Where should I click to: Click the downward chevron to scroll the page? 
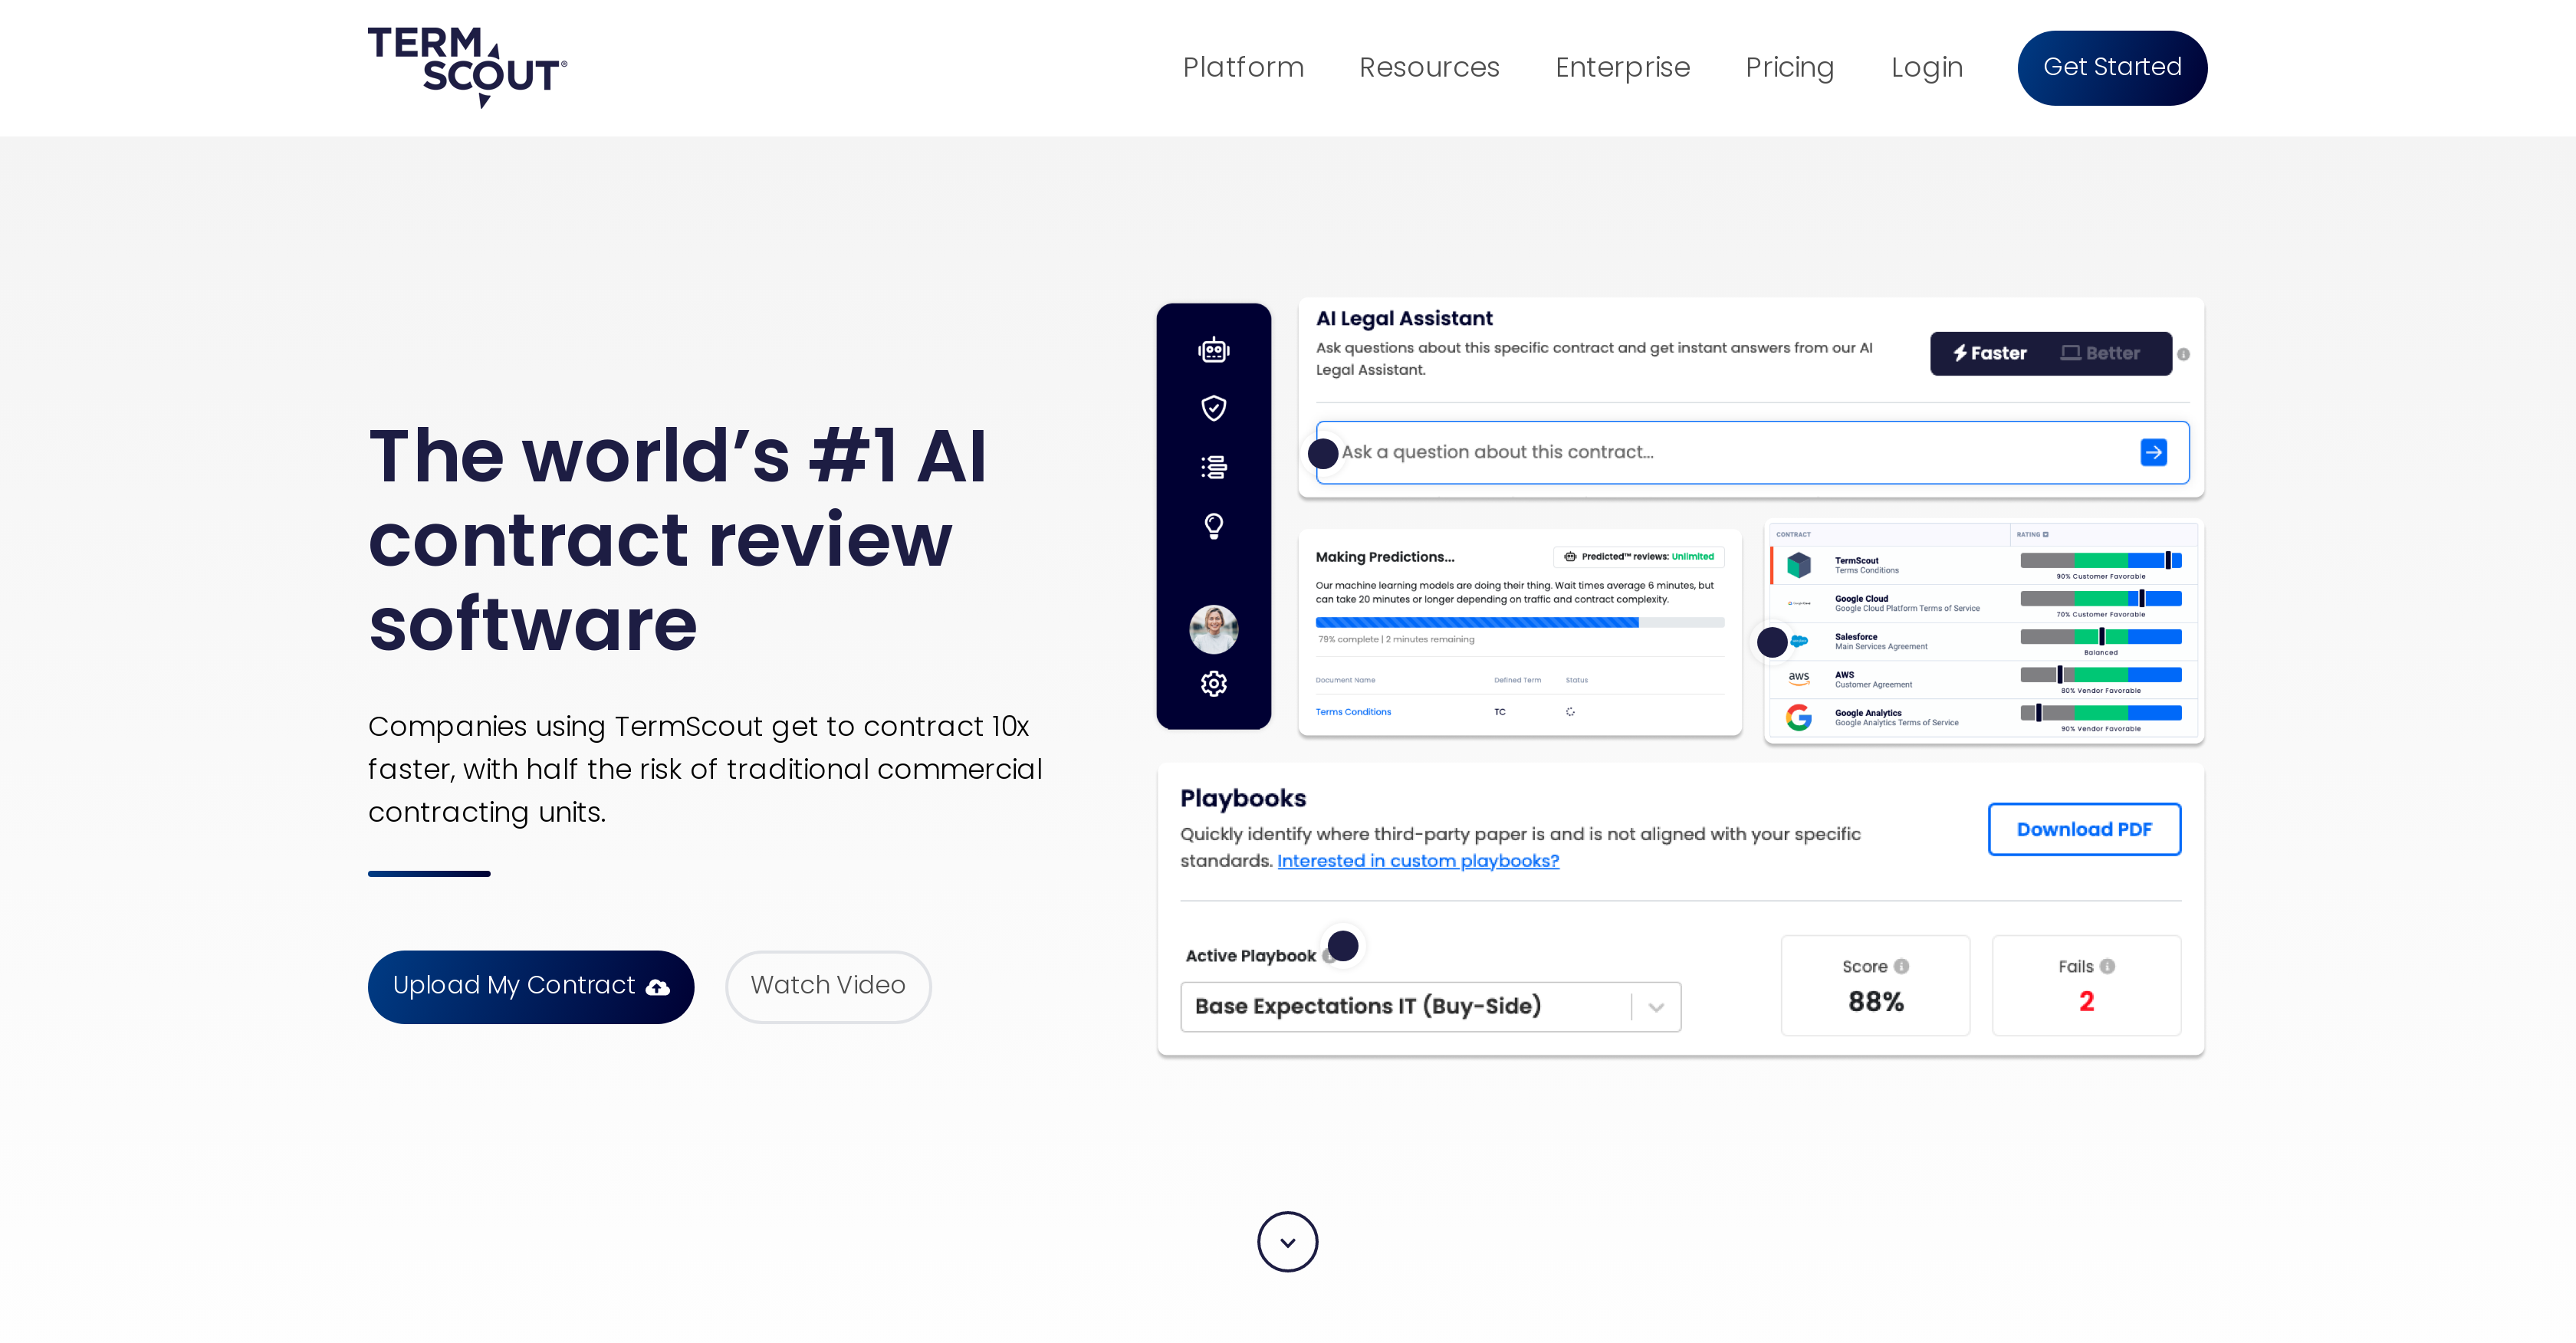tap(1287, 1241)
